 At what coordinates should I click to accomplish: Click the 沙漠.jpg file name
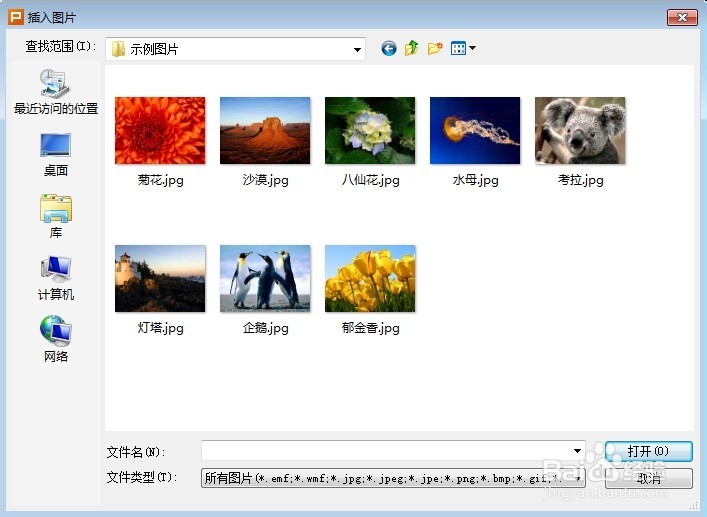click(x=266, y=180)
